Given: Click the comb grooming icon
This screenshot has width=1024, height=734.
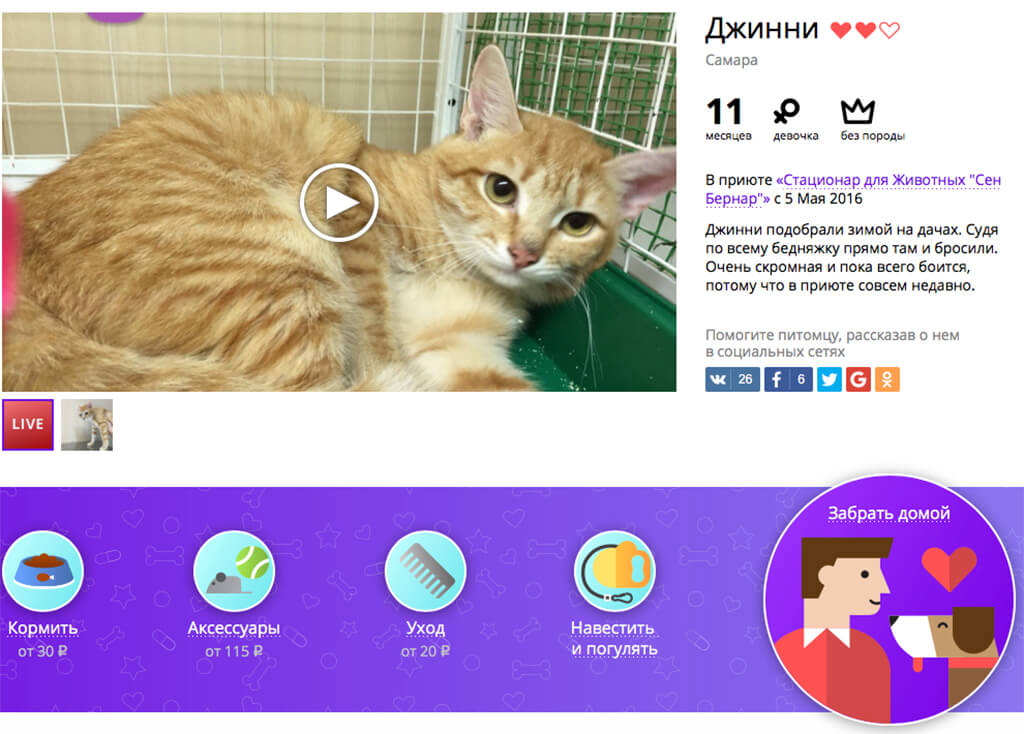Looking at the screenshot, I should point(425,571).
